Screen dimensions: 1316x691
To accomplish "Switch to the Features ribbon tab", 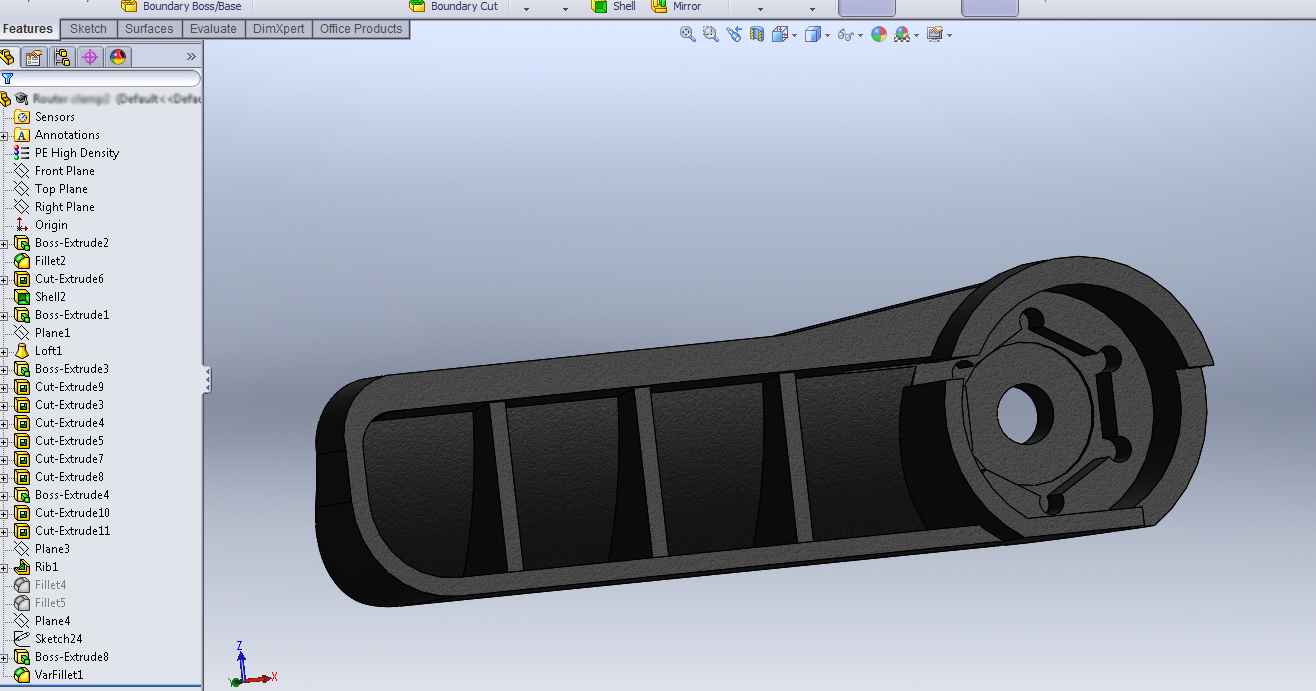I will [28, 29].
